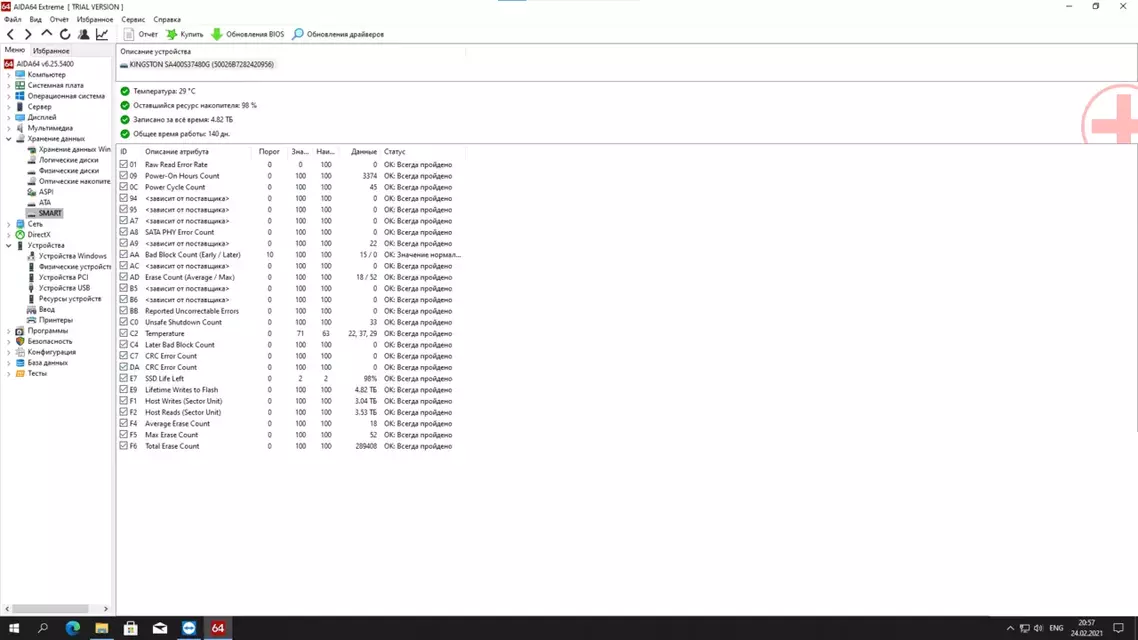This screenshot has height=640, width=1138.
Task: Open Логические диски tree item
Action: pos(68,160)
